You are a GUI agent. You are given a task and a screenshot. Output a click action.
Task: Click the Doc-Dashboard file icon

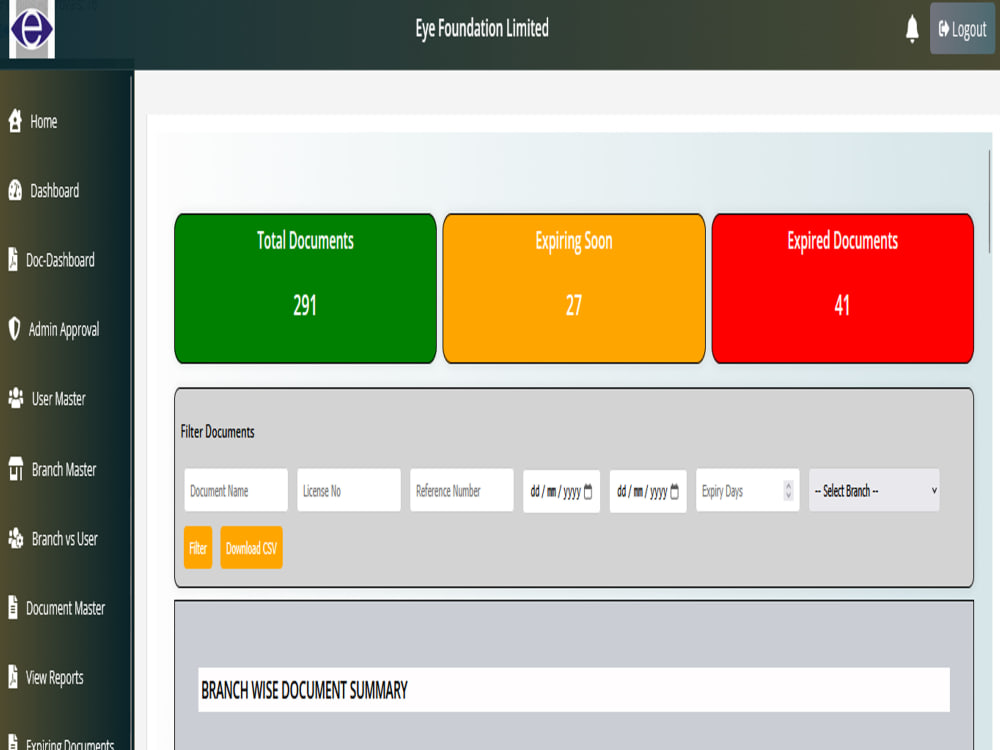tap(13, 258)
